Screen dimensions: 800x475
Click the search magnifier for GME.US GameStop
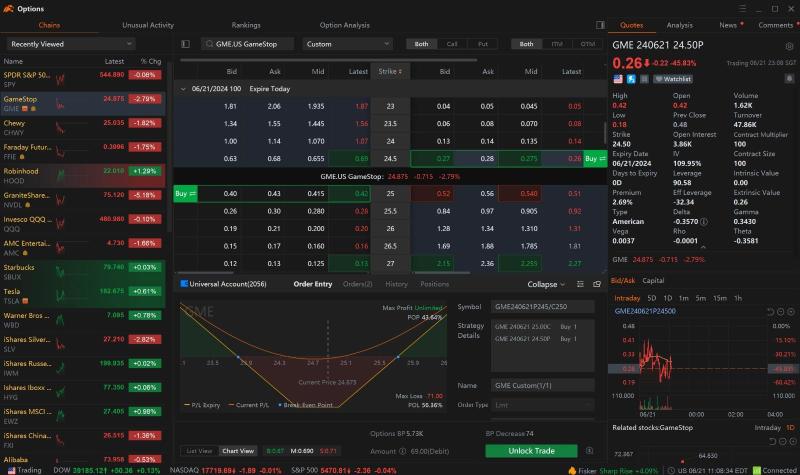pos(207,44)
